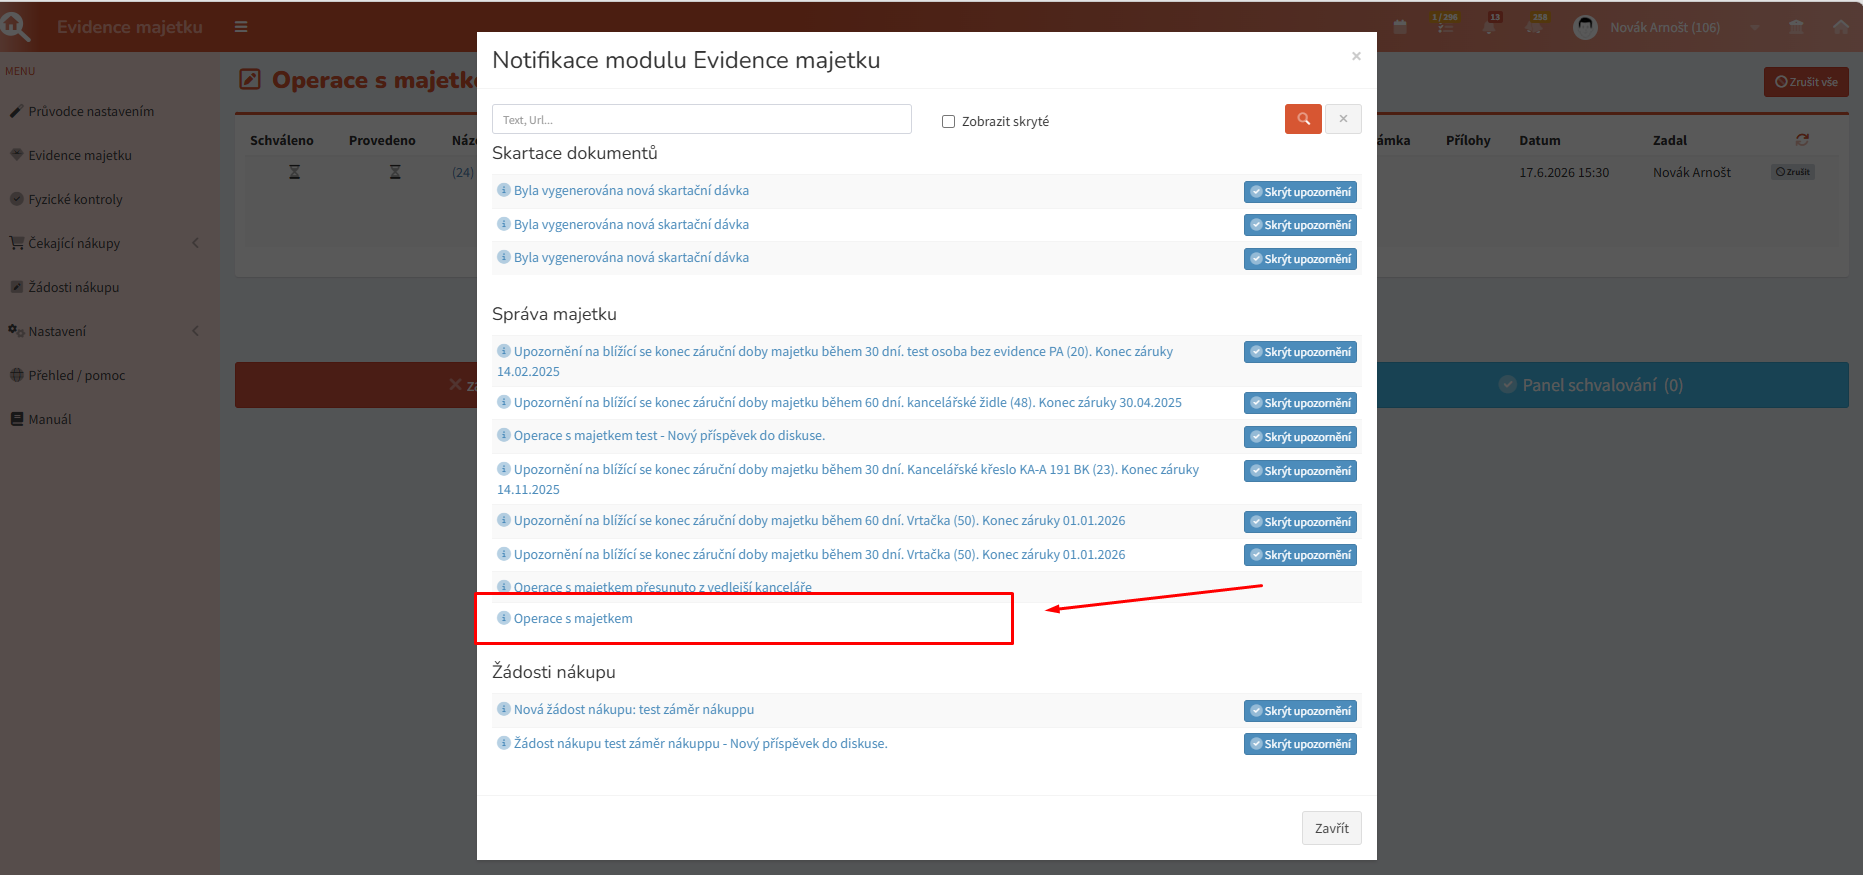Click the Text, Url search input field
1863x875 pixels.
pos(702,119)
